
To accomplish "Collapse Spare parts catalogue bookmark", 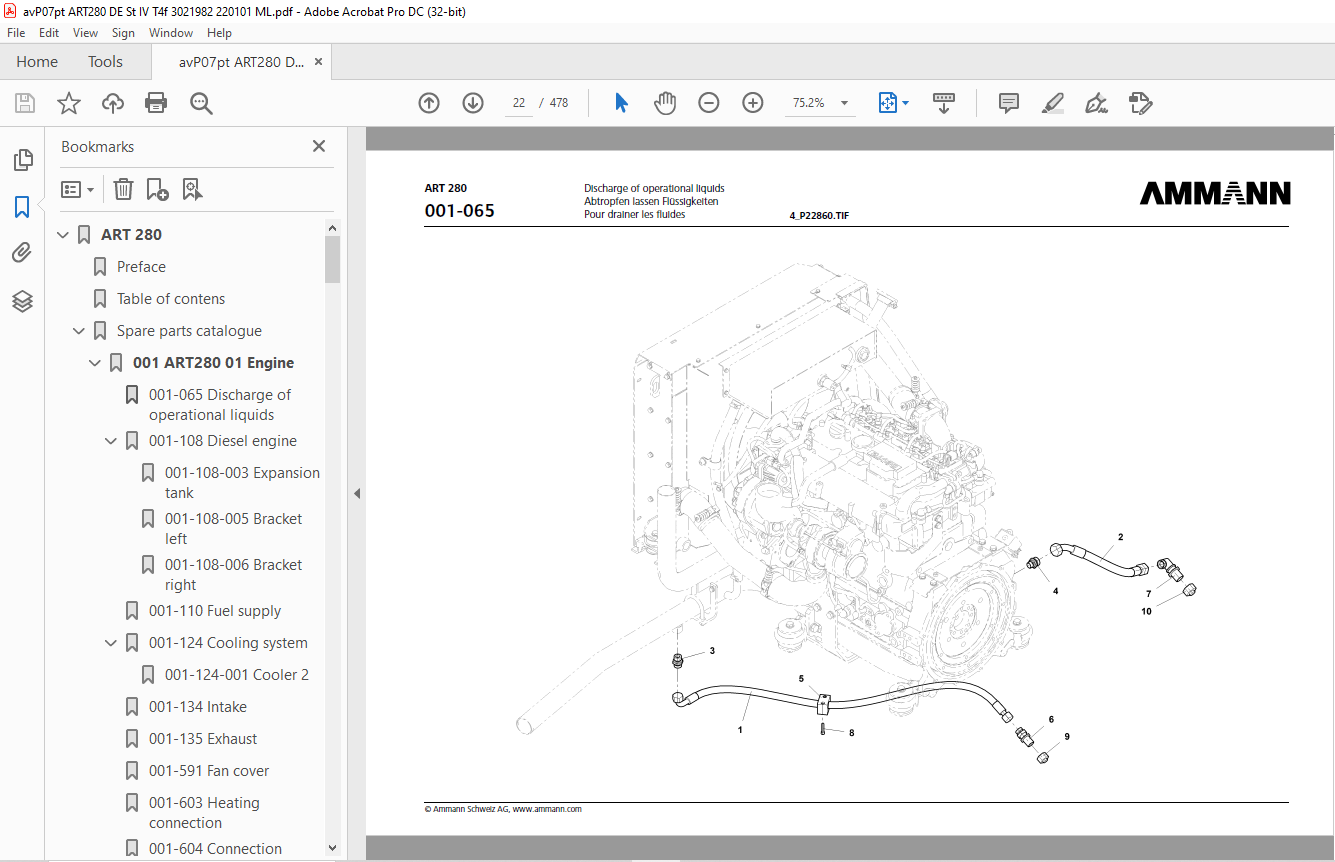I will pos(79,331).
